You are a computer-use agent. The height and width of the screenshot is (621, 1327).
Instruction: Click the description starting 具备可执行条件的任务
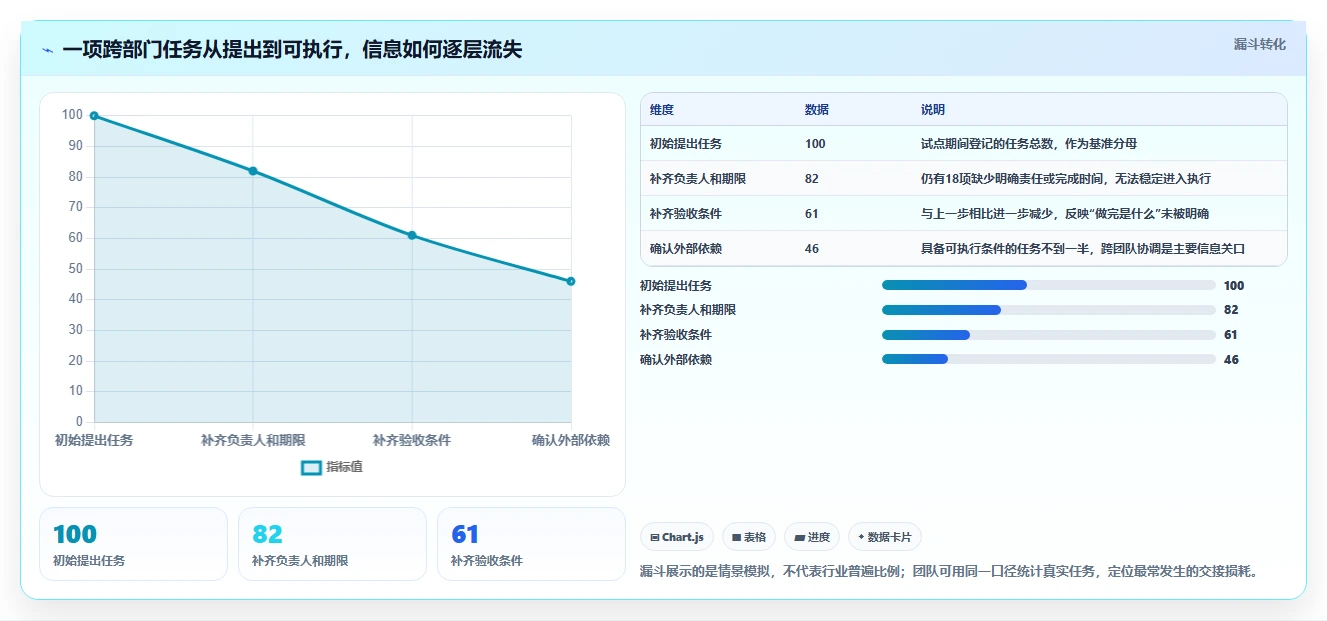click(1083, 249)
